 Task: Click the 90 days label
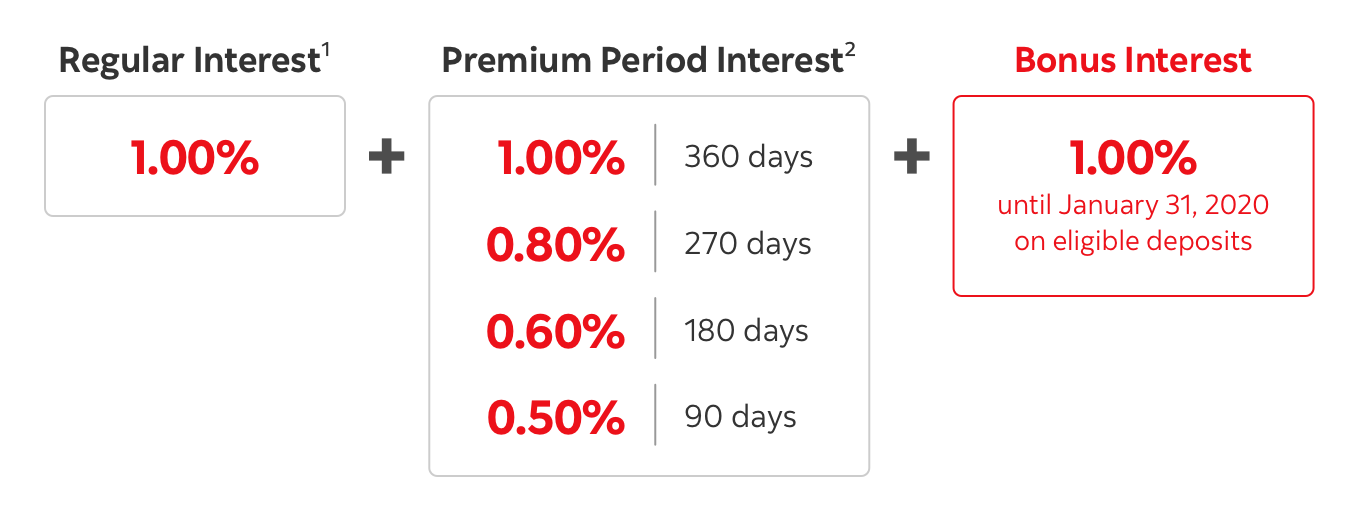(740, 417)
